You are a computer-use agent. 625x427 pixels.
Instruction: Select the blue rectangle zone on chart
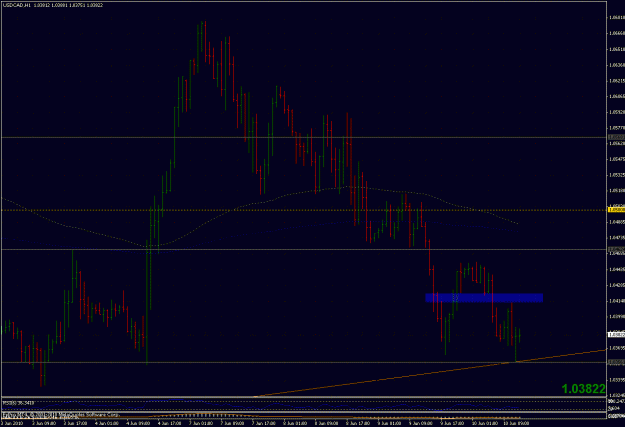point(484,298)
